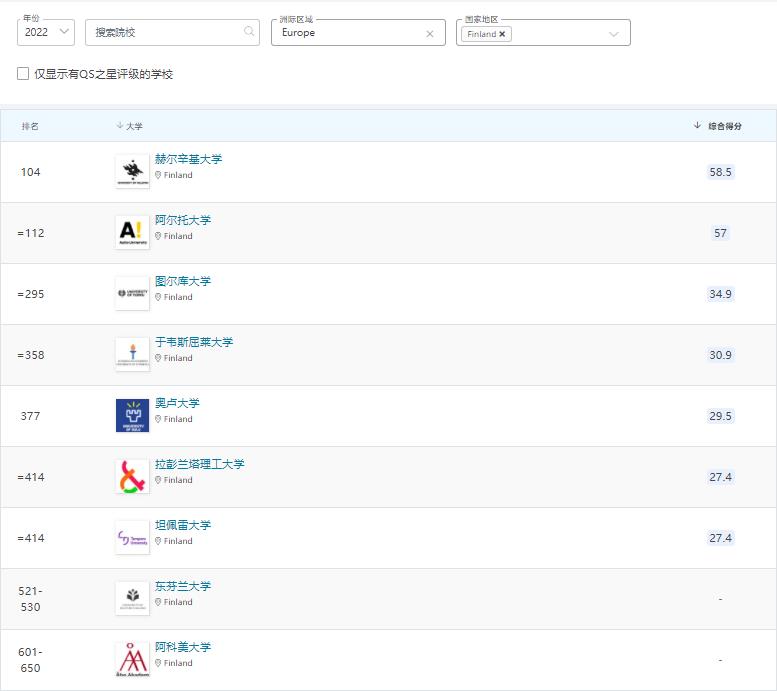
Task: Open the 于韦斯屈莱大学 link
Action: point(194,342)
